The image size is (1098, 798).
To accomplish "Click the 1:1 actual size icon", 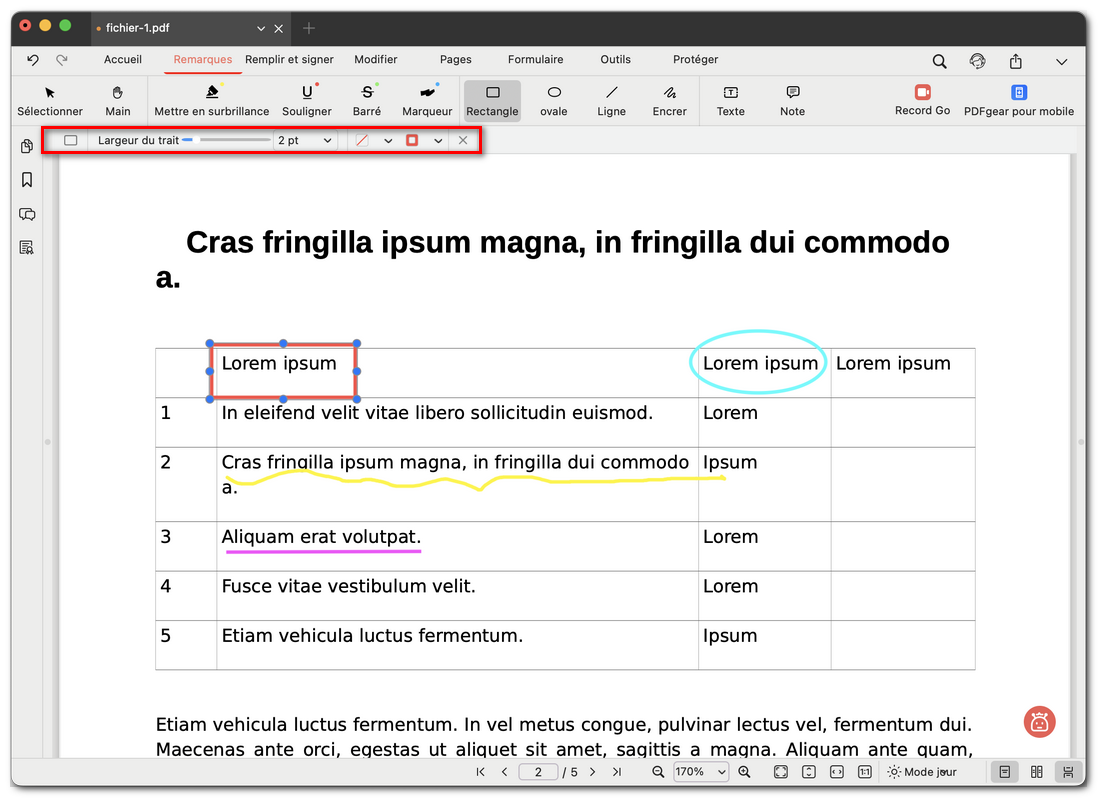I will (865, 772).
